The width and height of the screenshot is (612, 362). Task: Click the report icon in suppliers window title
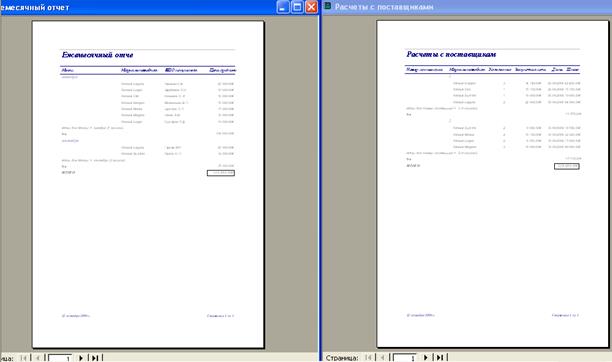(327, 6)
